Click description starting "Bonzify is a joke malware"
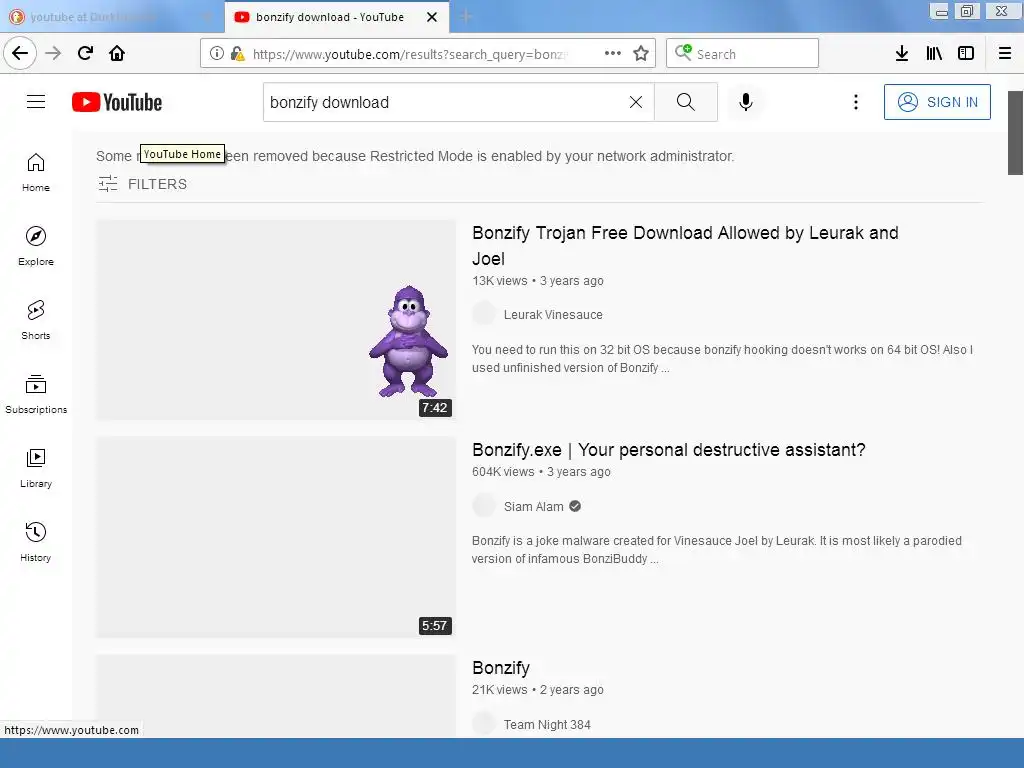1024x768 pixels. tap(716, 550)
